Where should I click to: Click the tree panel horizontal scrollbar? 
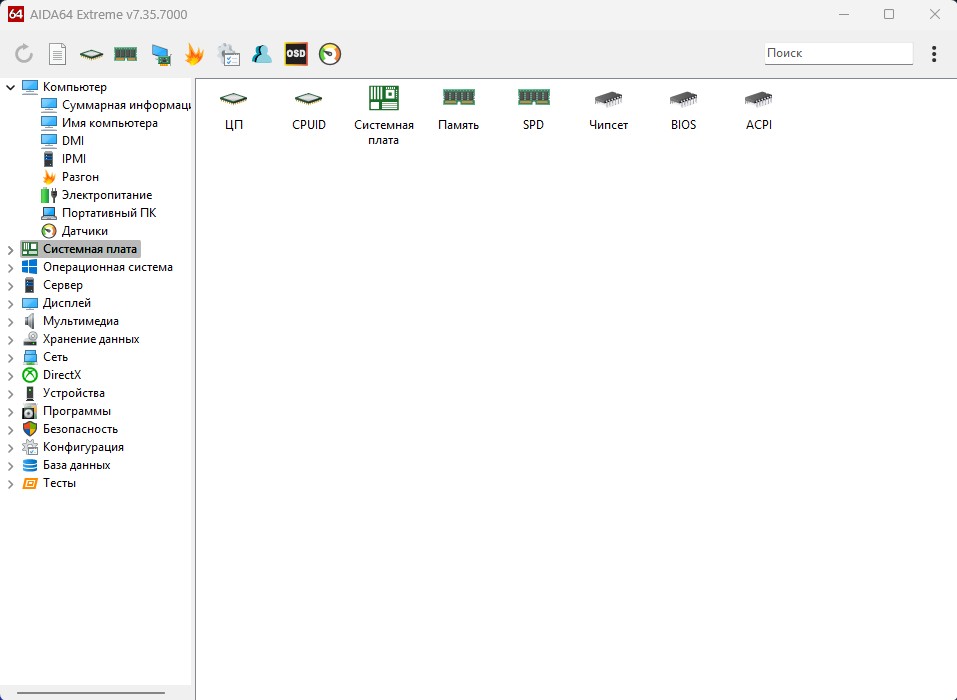[91, 693]
